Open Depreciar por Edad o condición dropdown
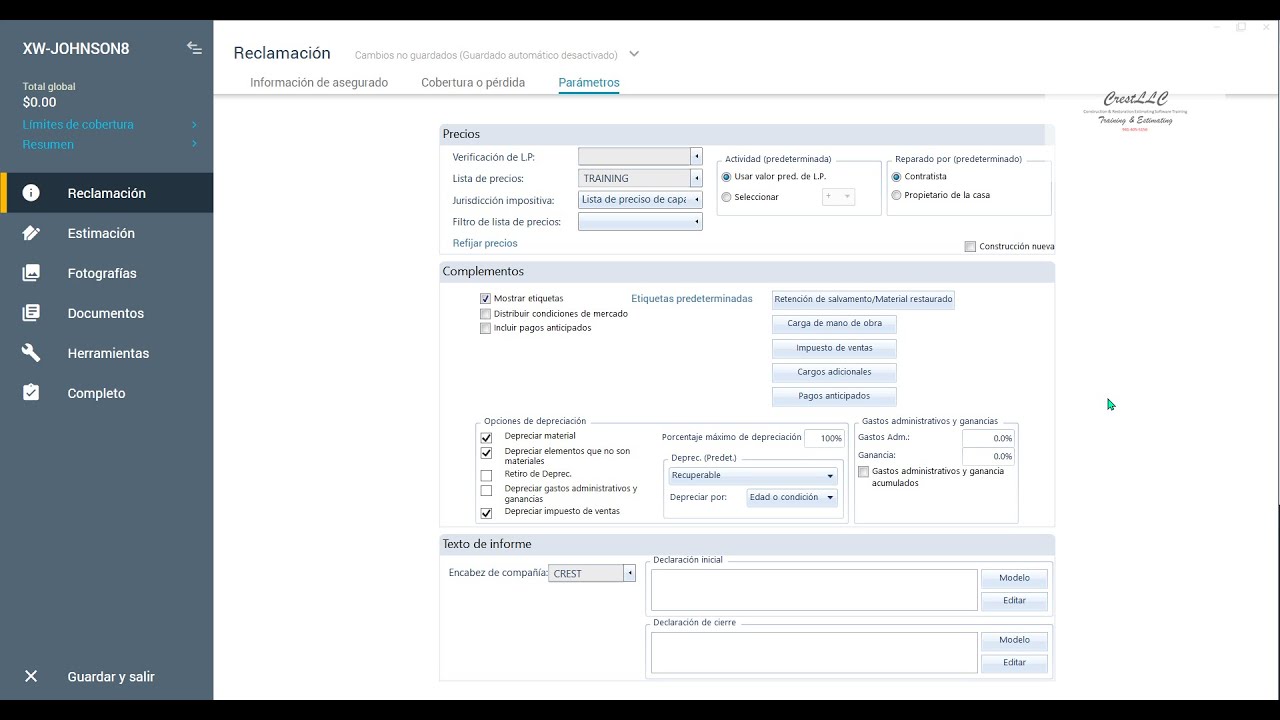Screen dimensions: 1280x720 click(792, 497)
